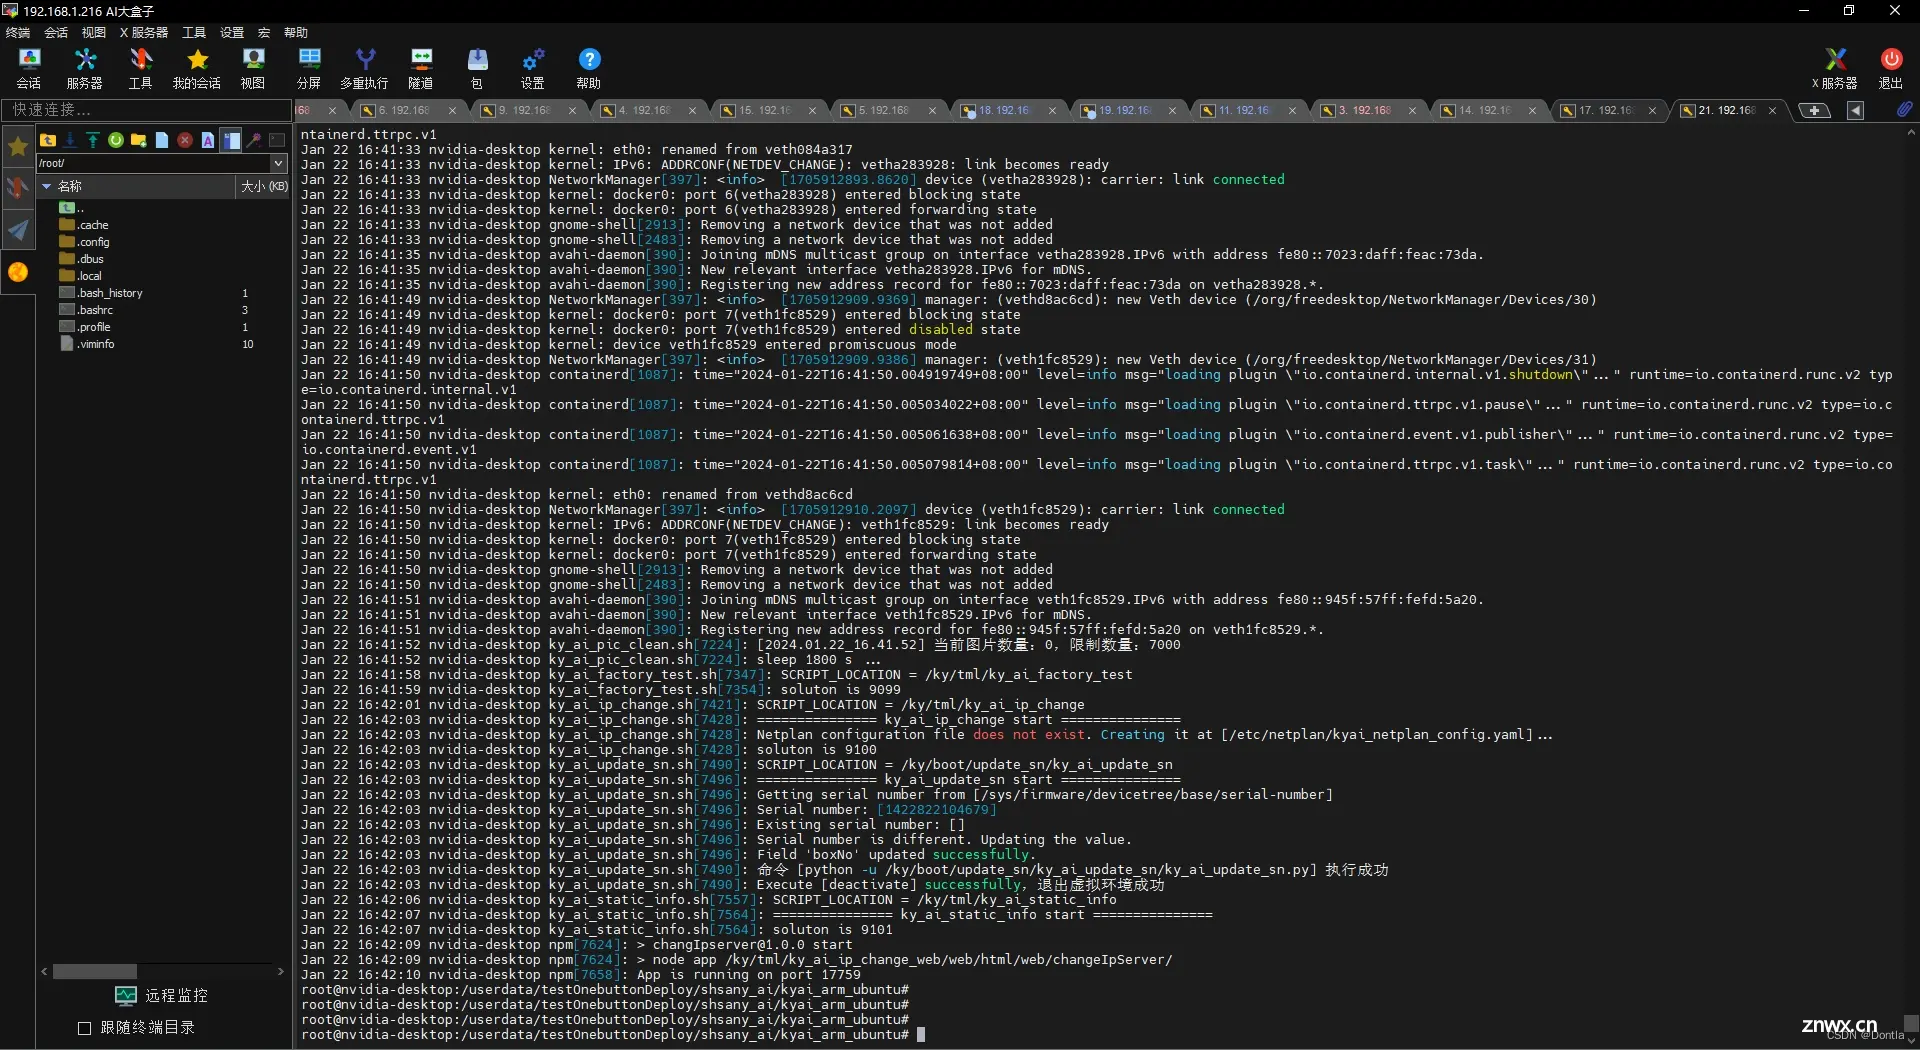
Task: Open terminal here from SFTP toolbar
Action: click(x=277, y=140)
